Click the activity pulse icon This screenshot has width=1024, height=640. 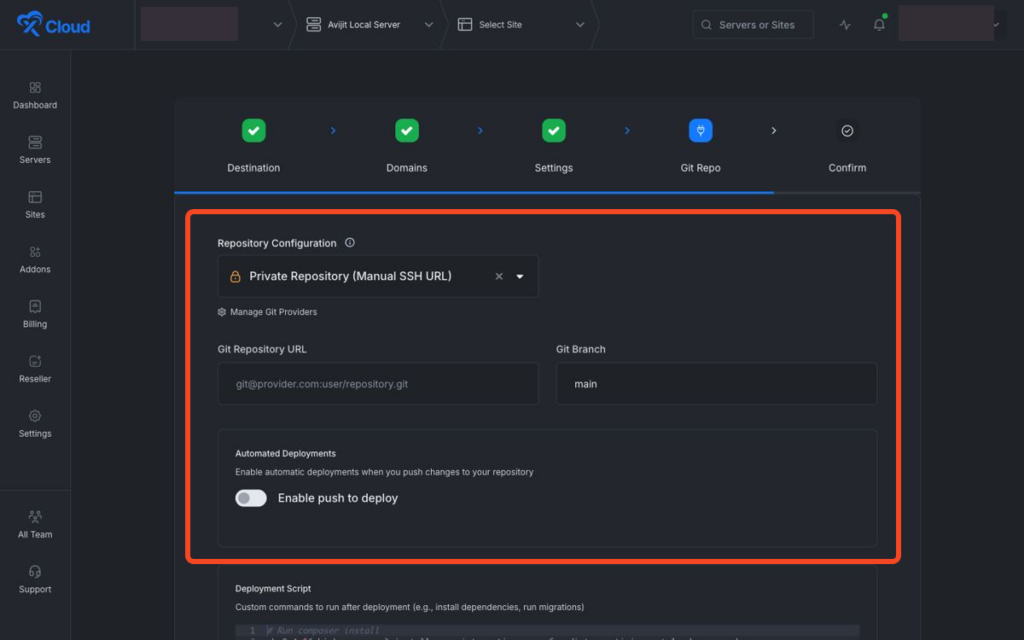(845, 25)
